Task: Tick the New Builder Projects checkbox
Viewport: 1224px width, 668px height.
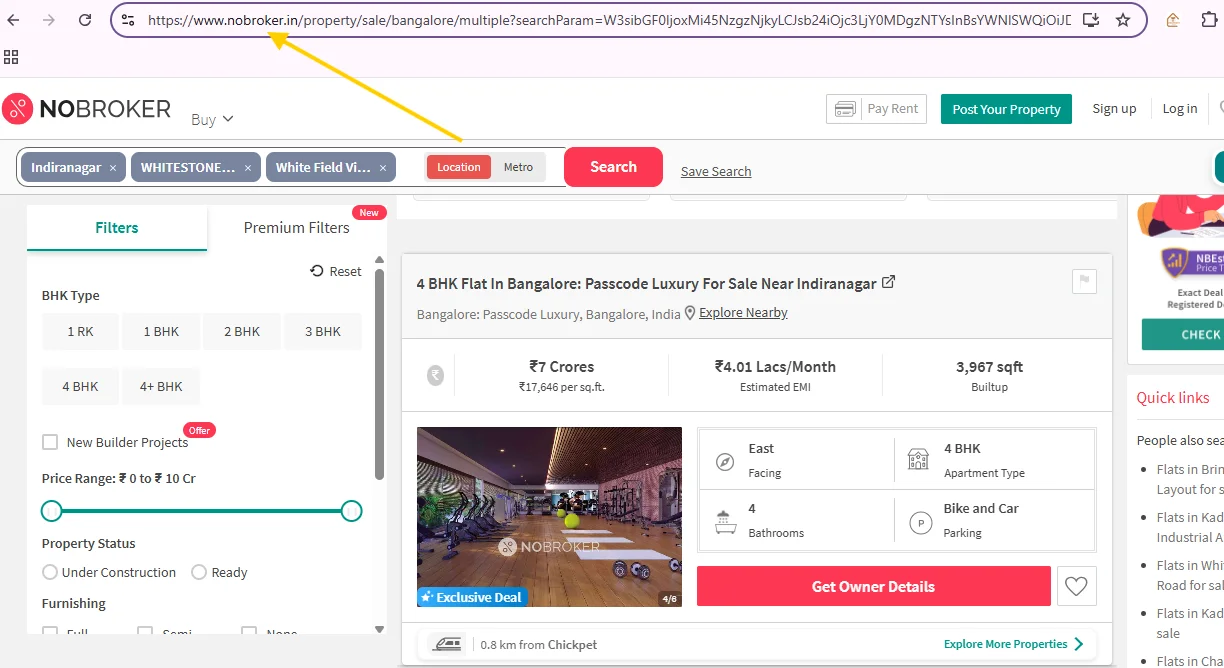Action: pyautogui.click(x=50, y=442)
